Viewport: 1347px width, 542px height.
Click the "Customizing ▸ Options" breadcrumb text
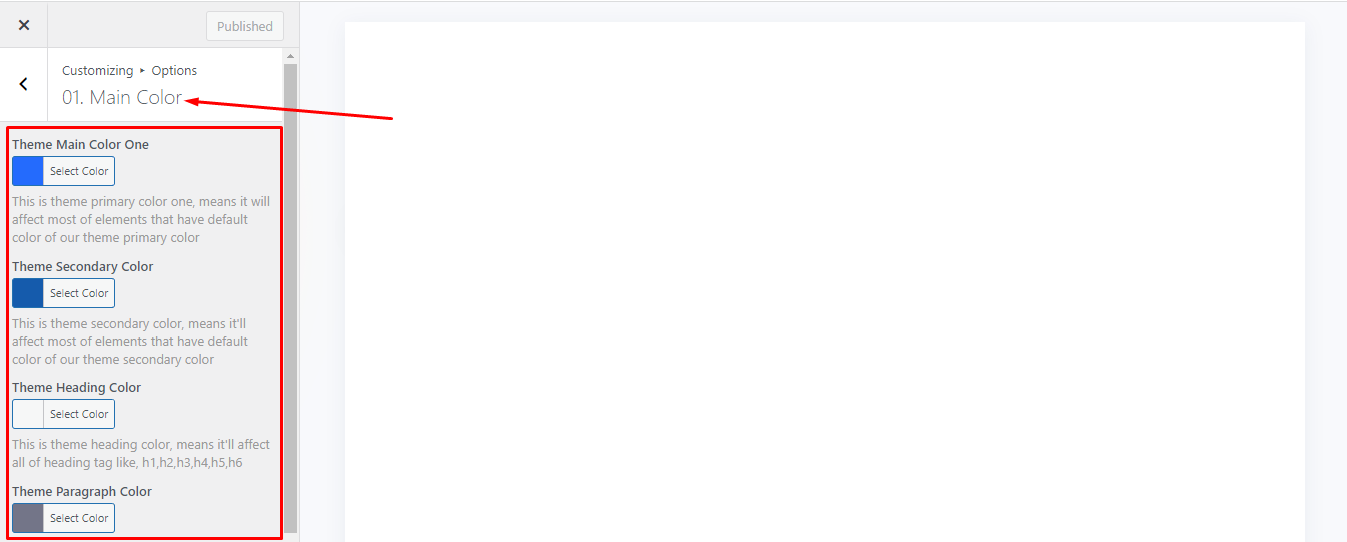pyautogui.click(x=129, y=71)
